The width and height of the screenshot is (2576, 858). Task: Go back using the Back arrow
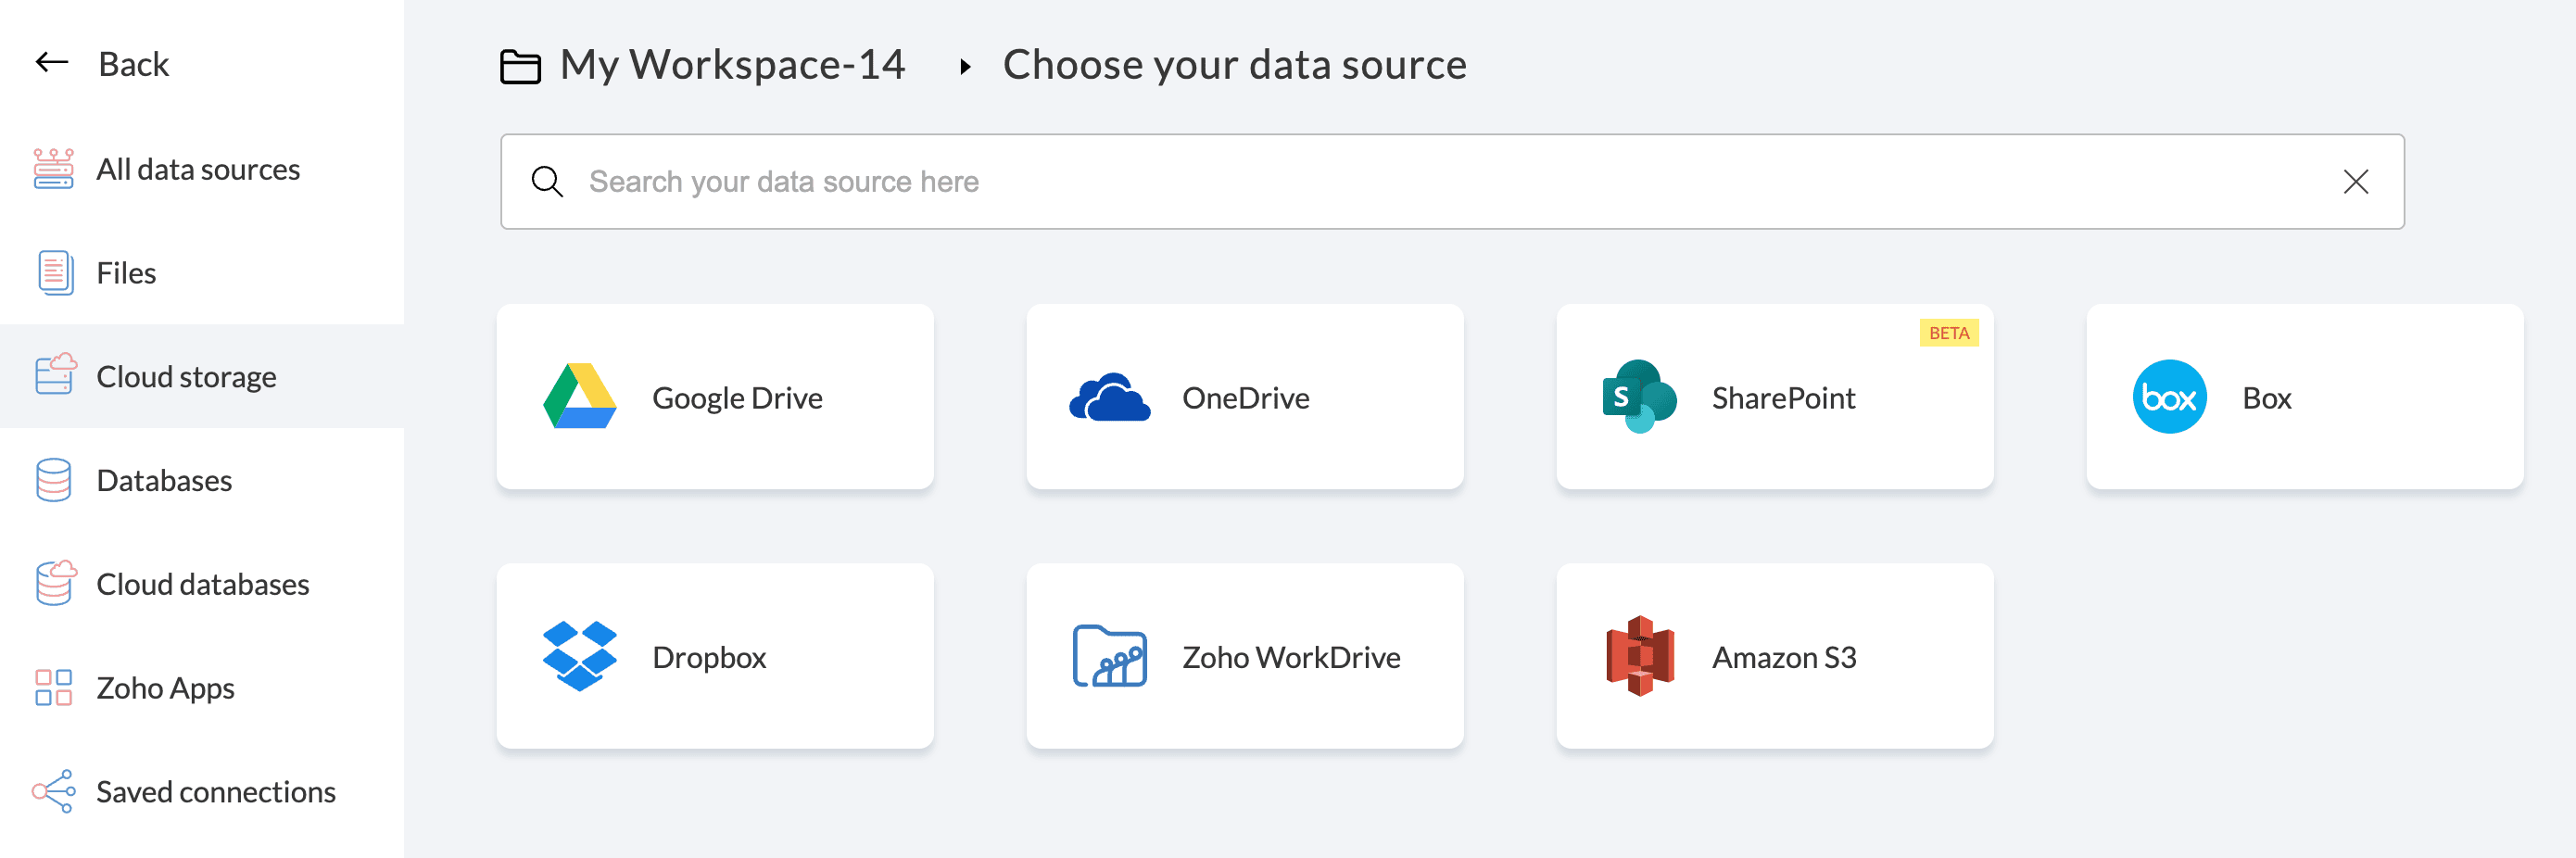pyautogui.click(x=53, y=63)
